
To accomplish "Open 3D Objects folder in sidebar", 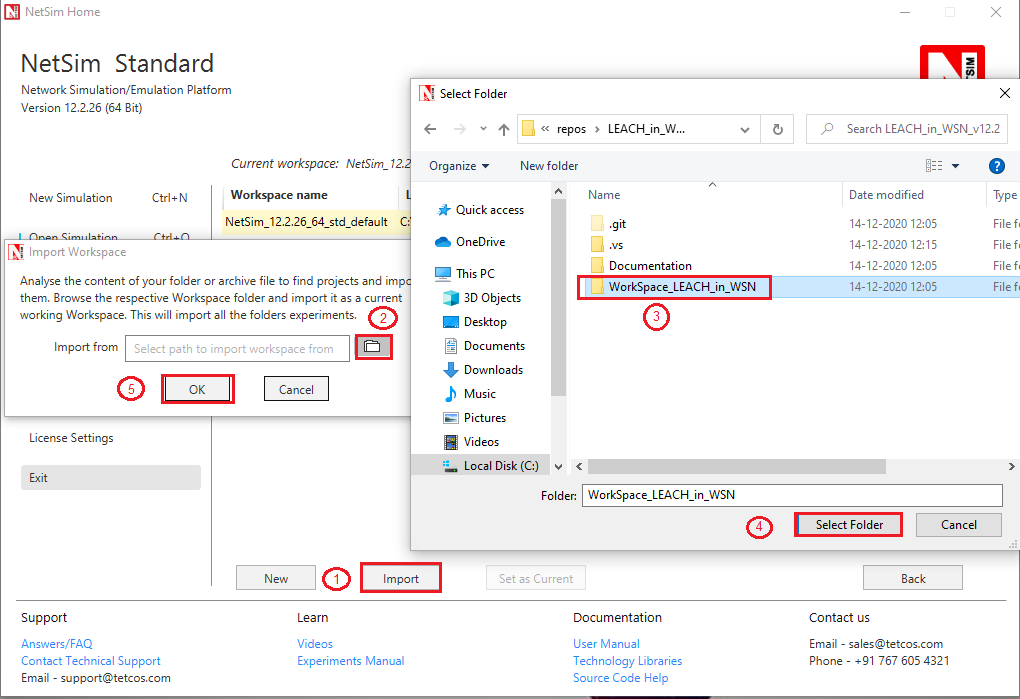I will pos(482,298).
